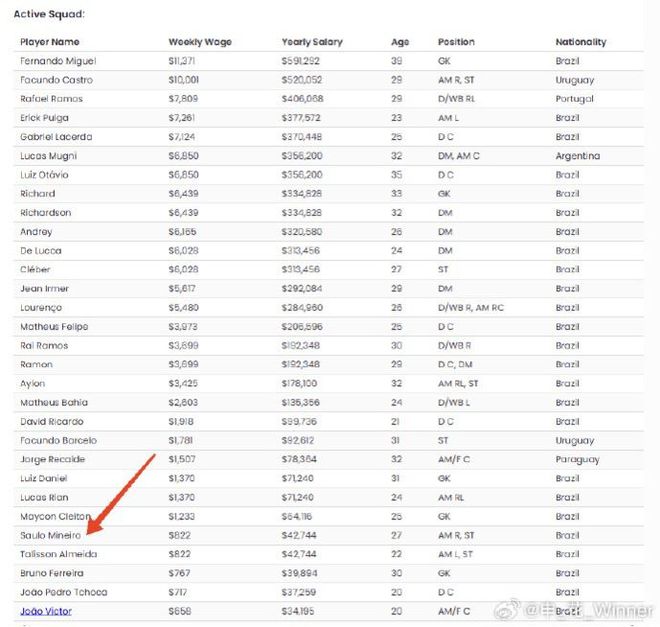This screenshot has width=660, height=627.
Task: Click on Facundo Castro's name
Action: 56,80
